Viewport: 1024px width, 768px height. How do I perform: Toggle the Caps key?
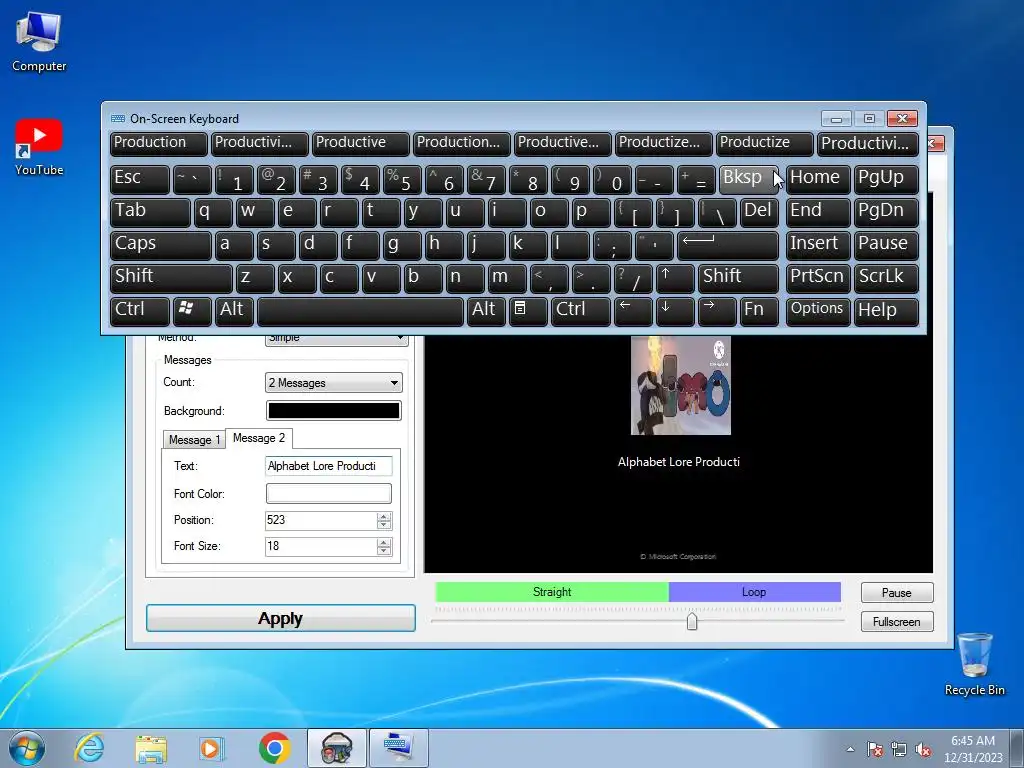click(161, 246)
